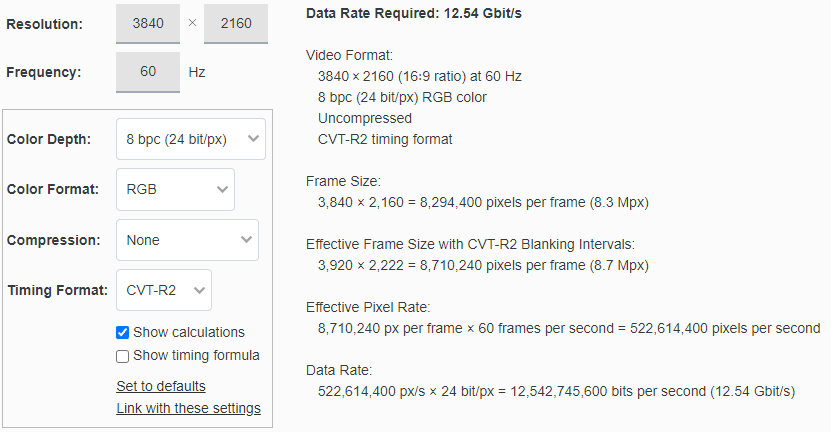Click the Frequency label

click(x=44, y=72)
